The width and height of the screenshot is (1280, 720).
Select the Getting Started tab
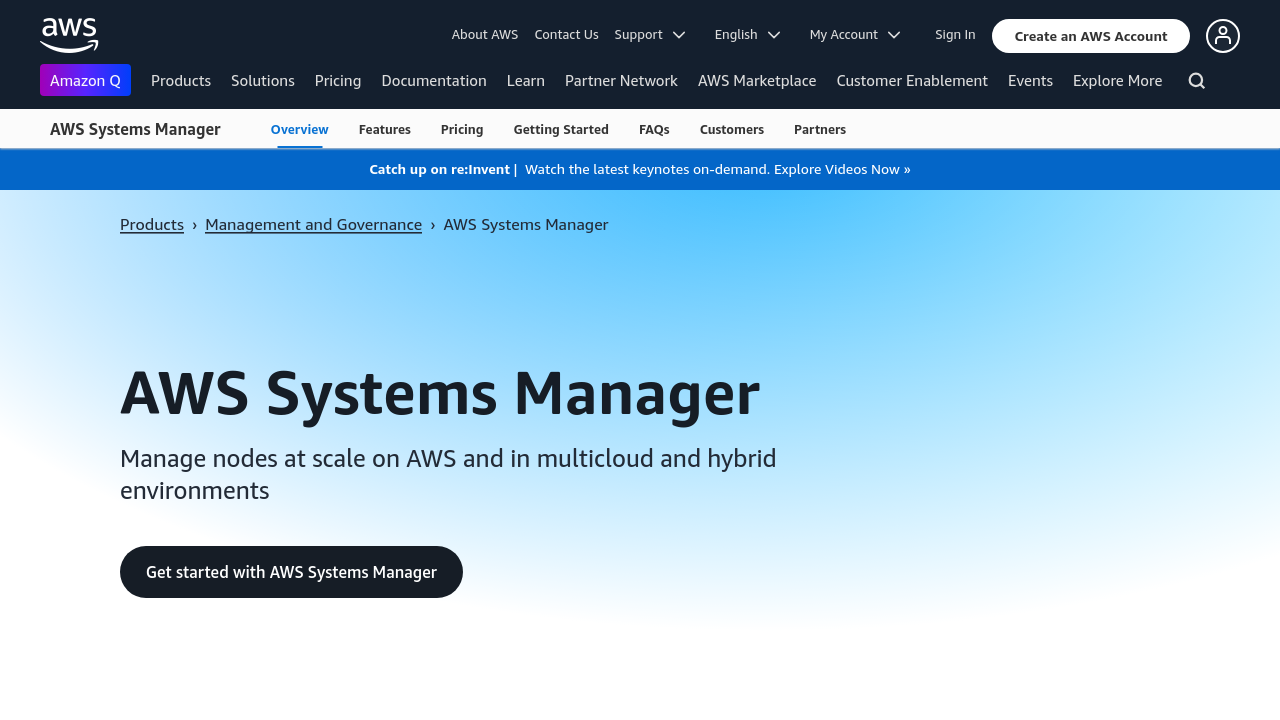point(561,129)
